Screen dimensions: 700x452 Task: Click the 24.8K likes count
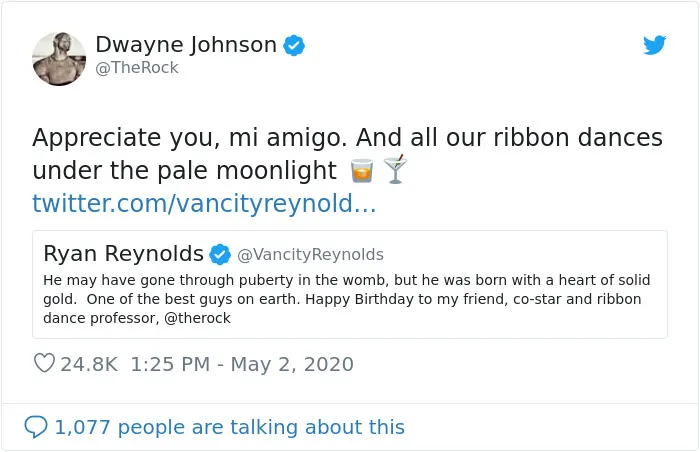pos(89,364)
